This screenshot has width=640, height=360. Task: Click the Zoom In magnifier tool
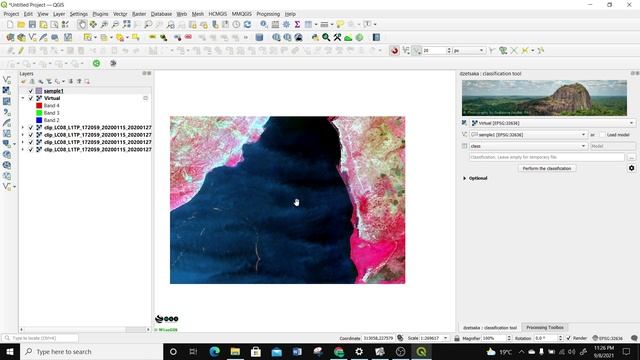click(104, 24)
